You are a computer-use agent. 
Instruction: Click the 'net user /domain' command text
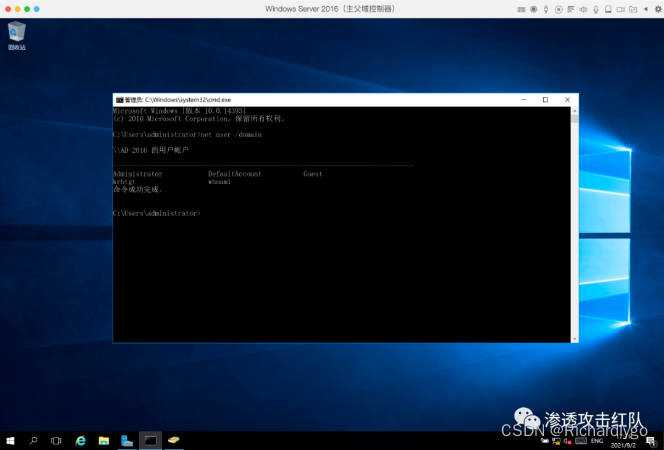(231, 135)
